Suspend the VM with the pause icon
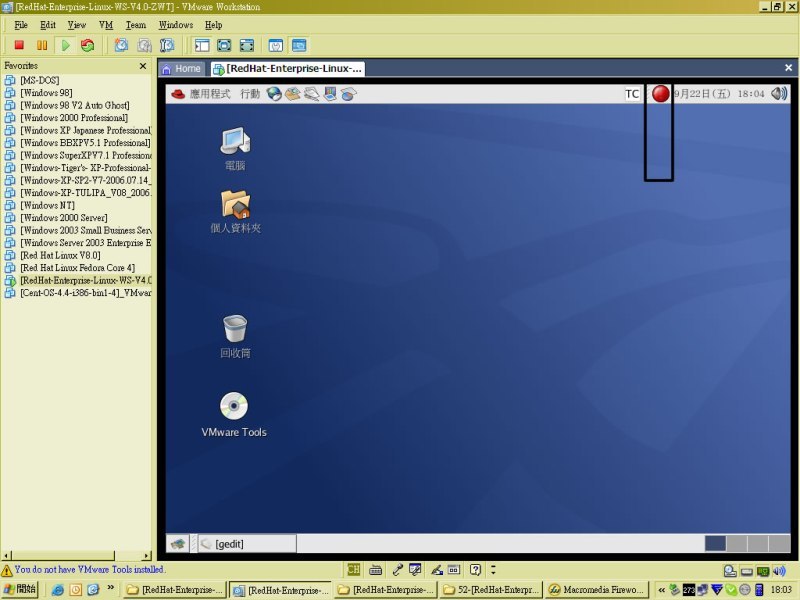 coord(42,45)
